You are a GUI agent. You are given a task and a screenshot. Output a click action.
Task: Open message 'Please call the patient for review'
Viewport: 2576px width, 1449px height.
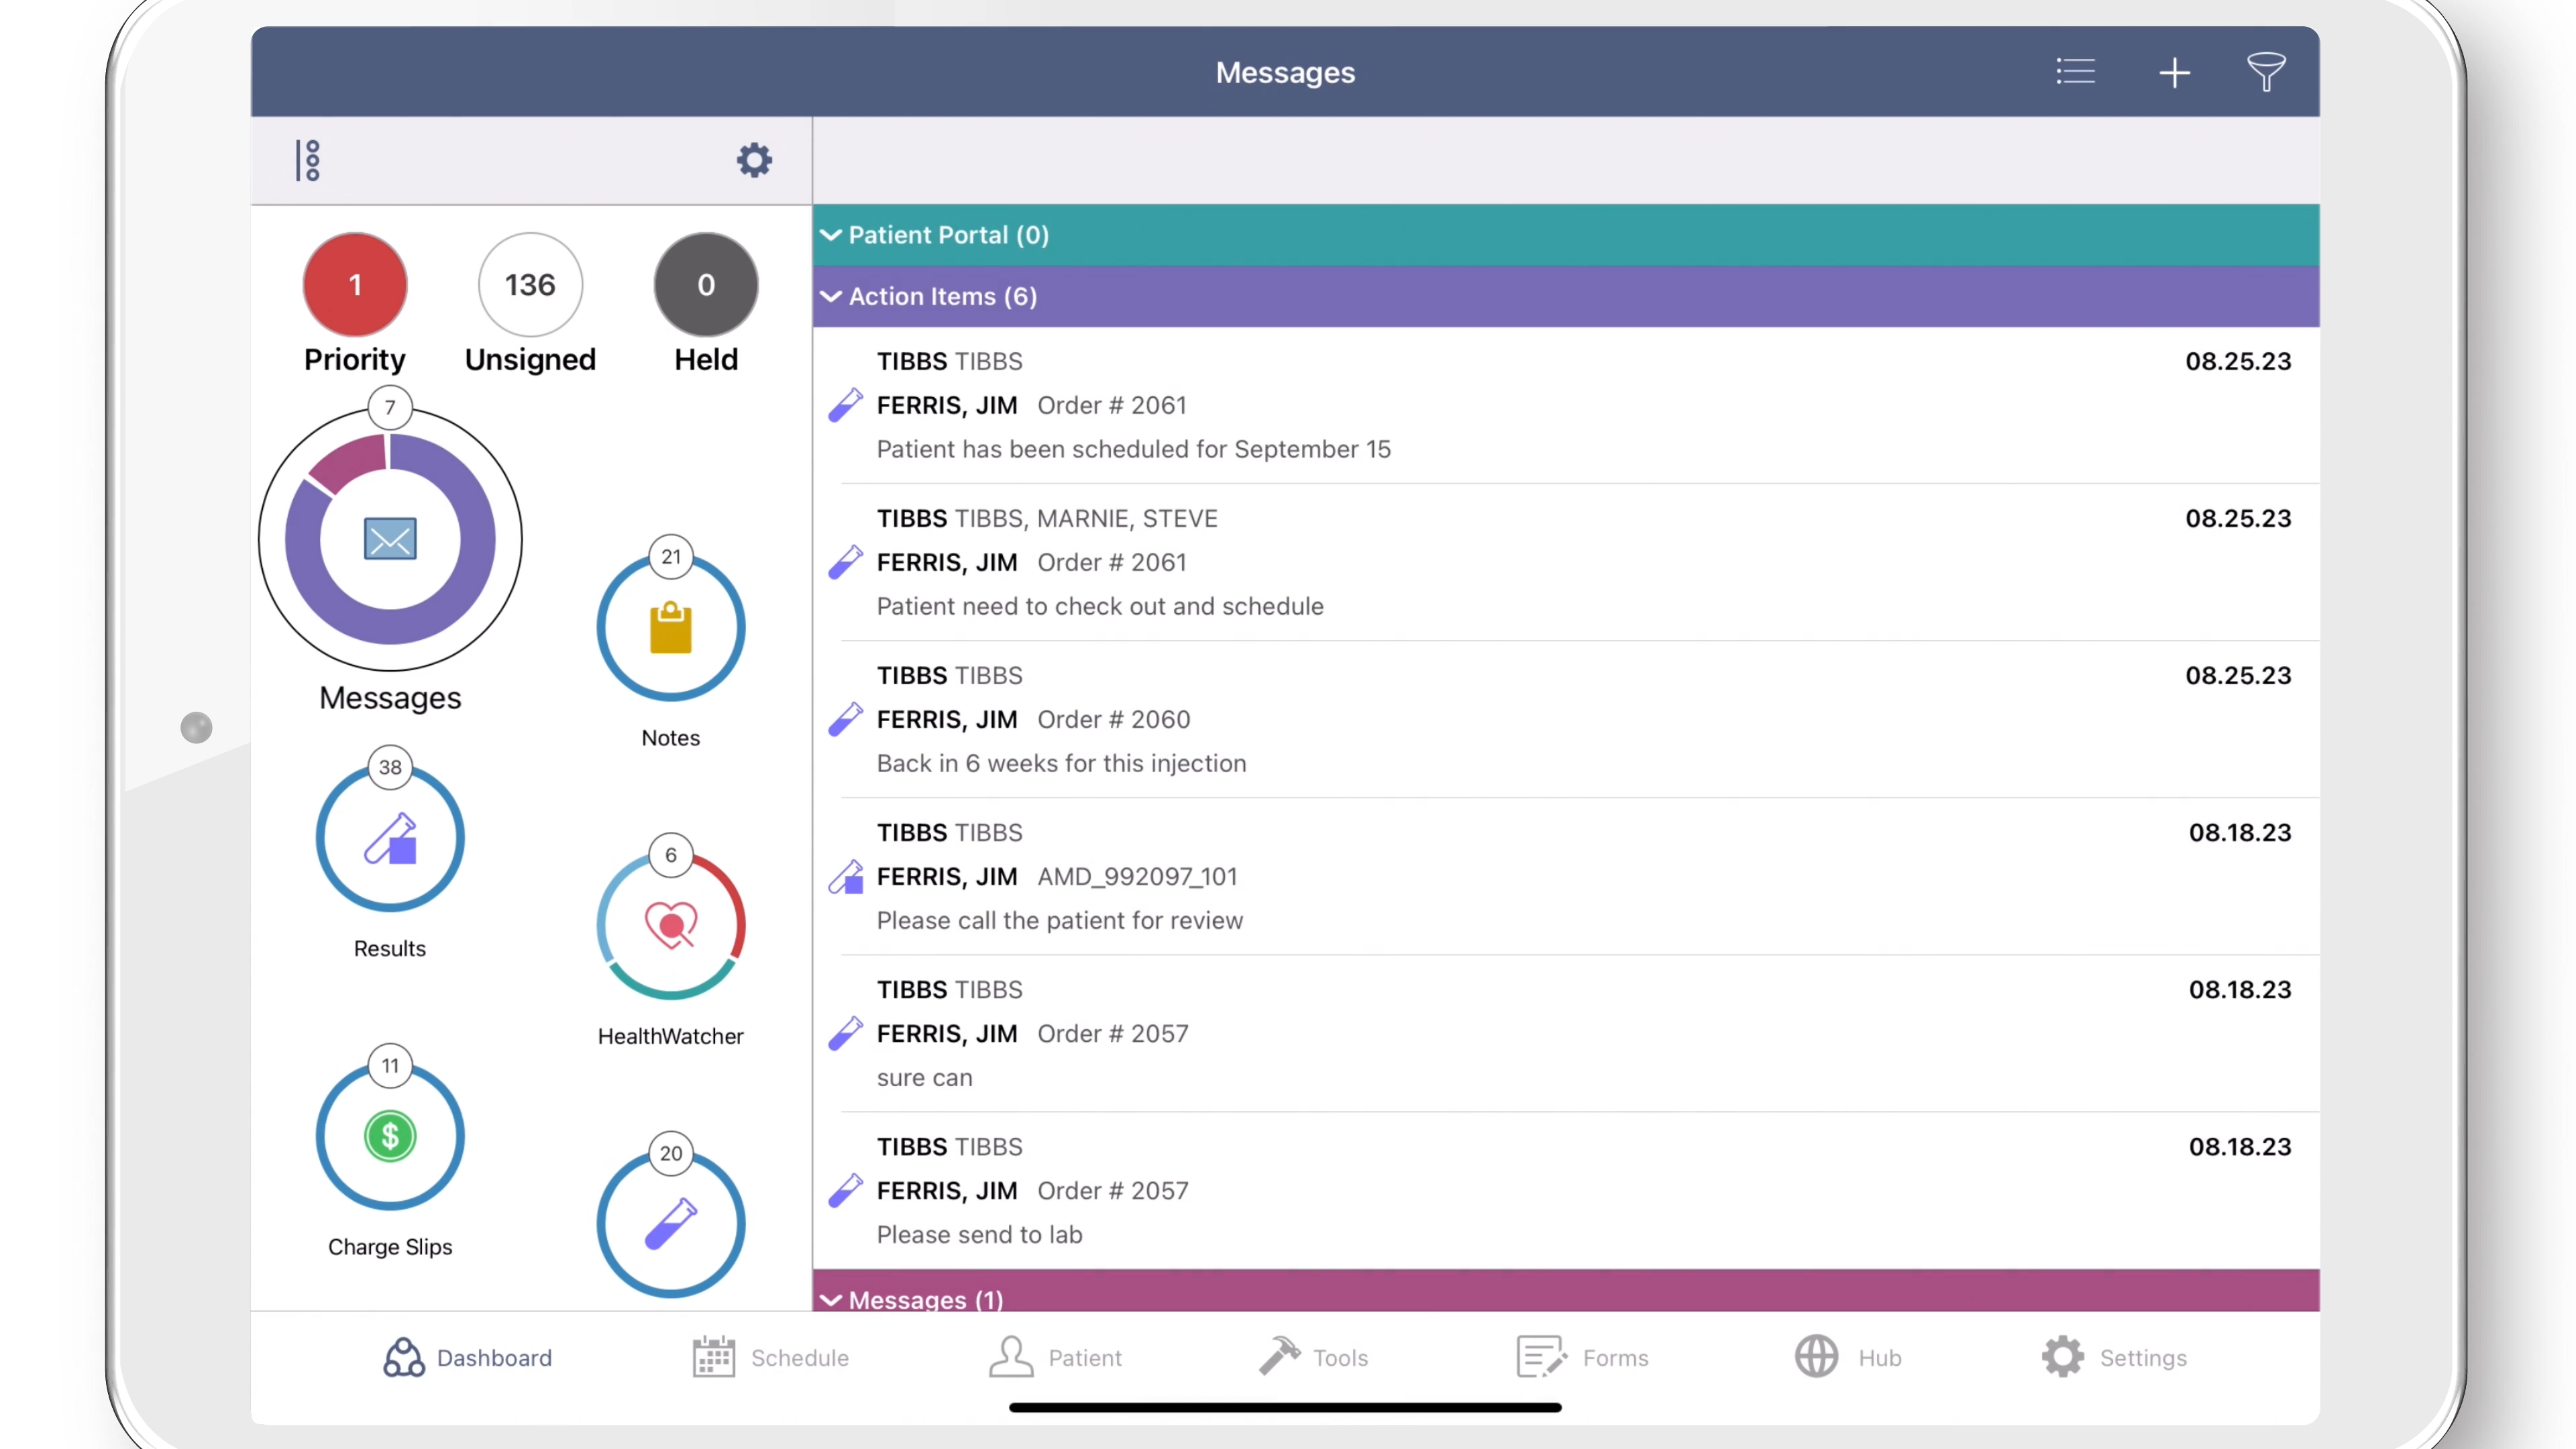(1566, 876)
